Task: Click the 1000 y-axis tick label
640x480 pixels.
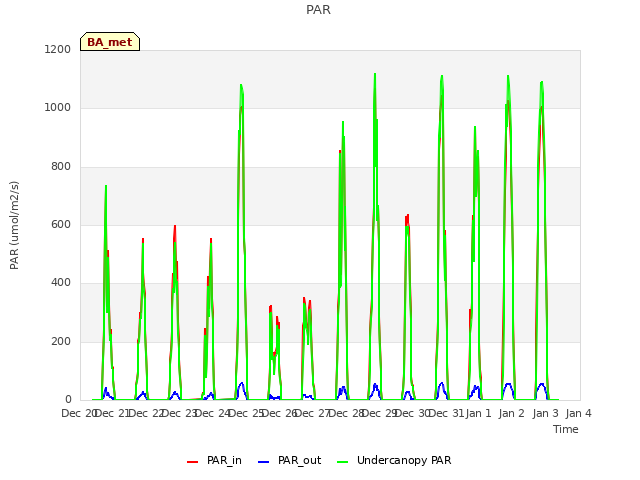Action: [58, 108]
